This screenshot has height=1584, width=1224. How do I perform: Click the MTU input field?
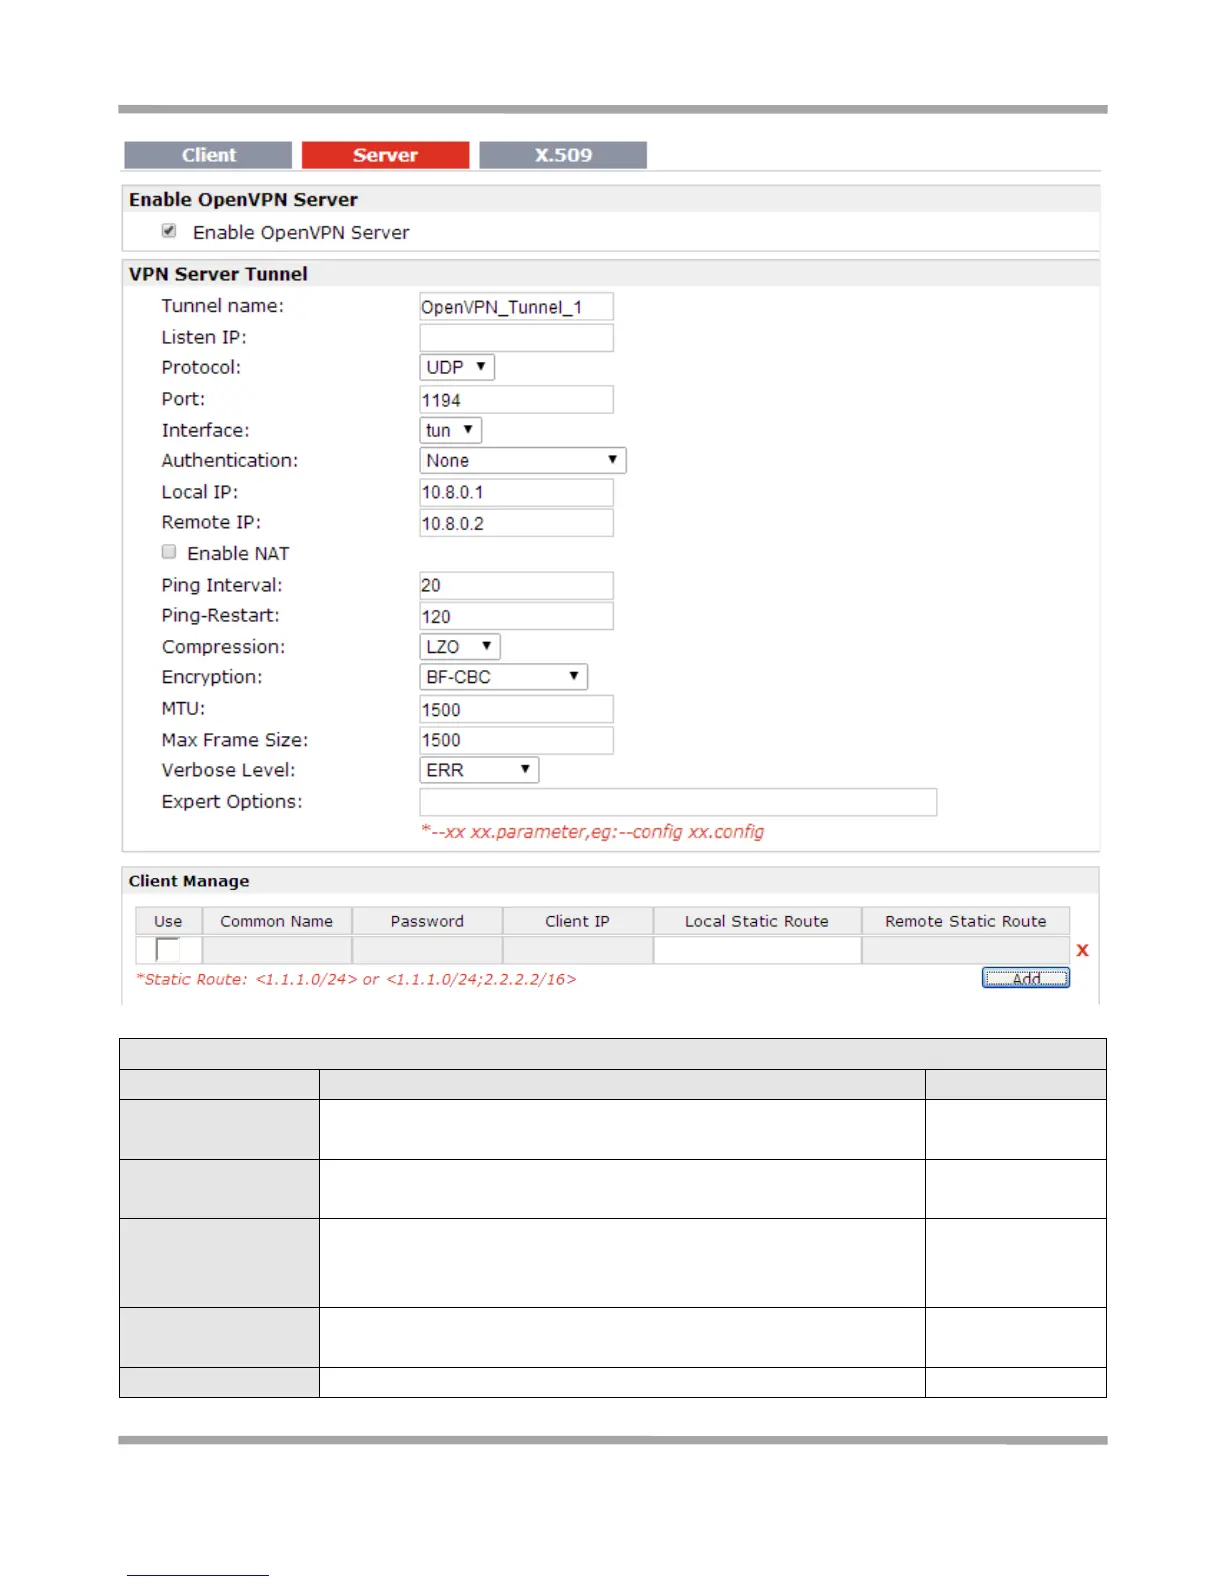tap(516, 709)
